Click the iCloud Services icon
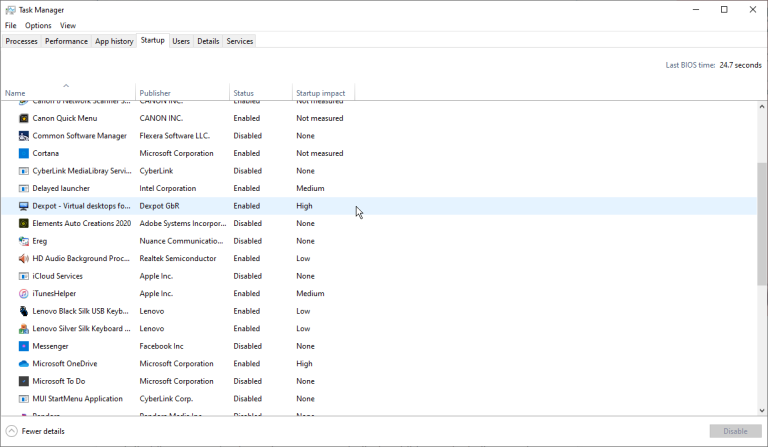768x447 pixels. (x=24, y=276)
